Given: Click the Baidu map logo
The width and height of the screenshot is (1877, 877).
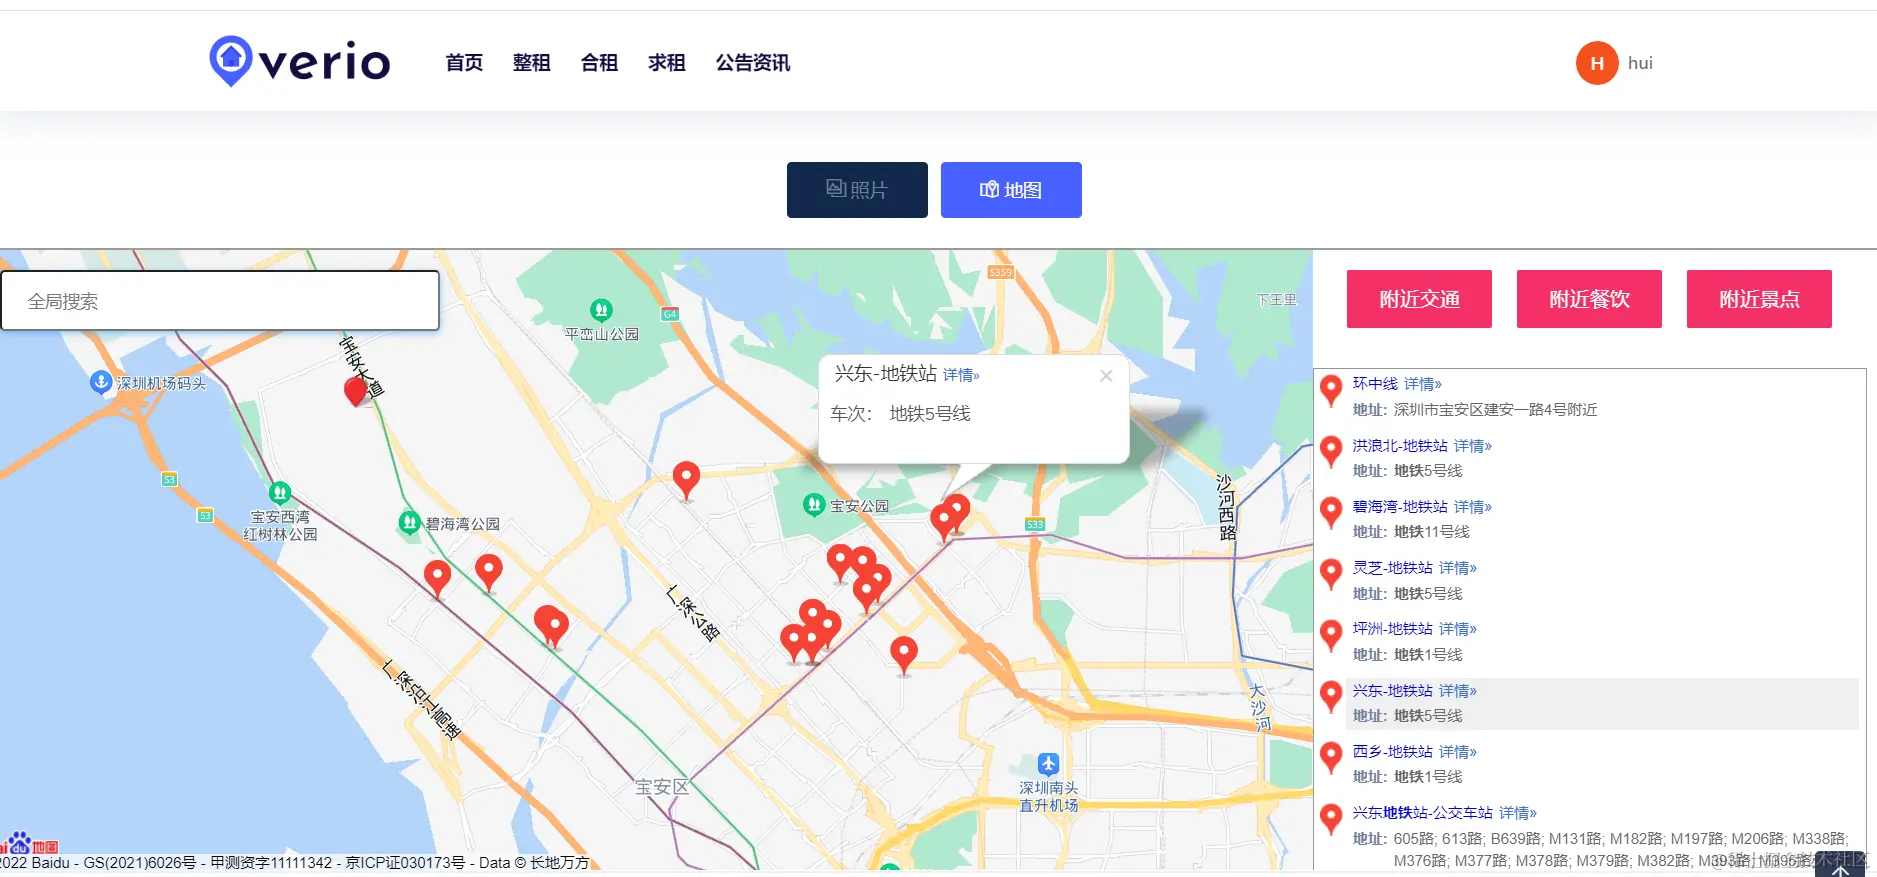Looking at the screenshot, I should pyautogui.click(x=30, y=842).
